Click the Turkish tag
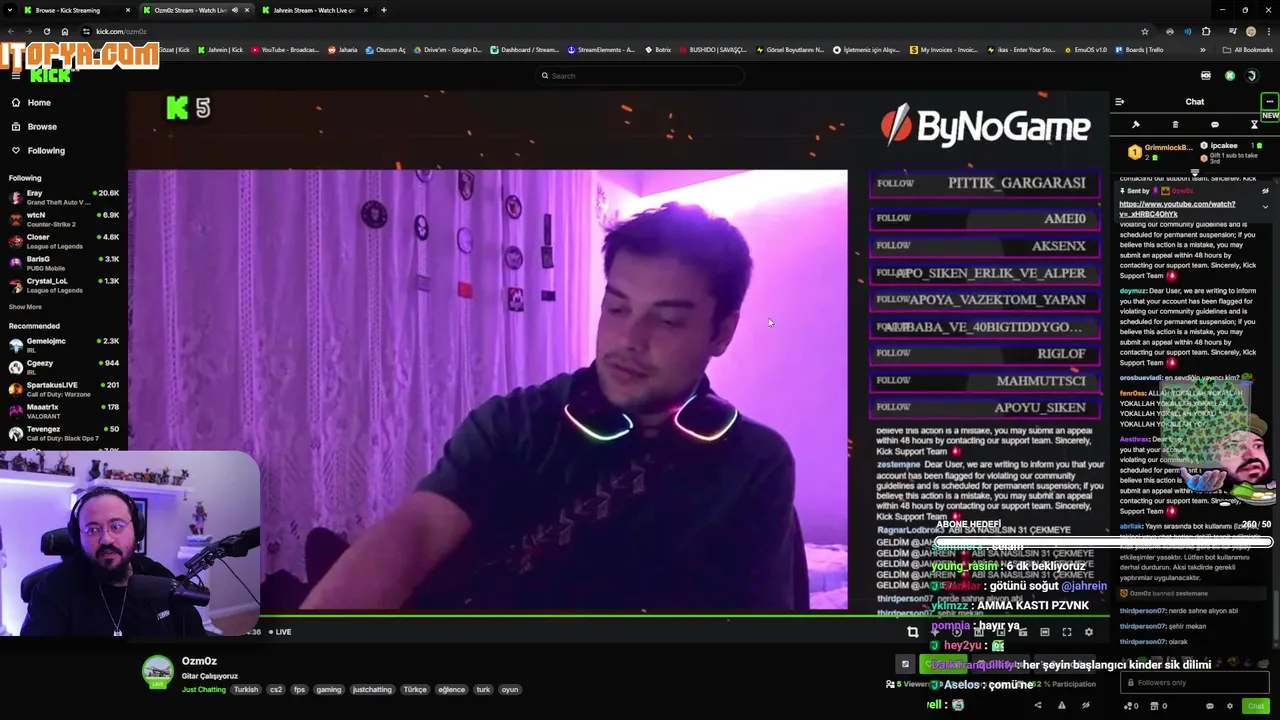Screen dimensions: 1280x720 point(246,689)
